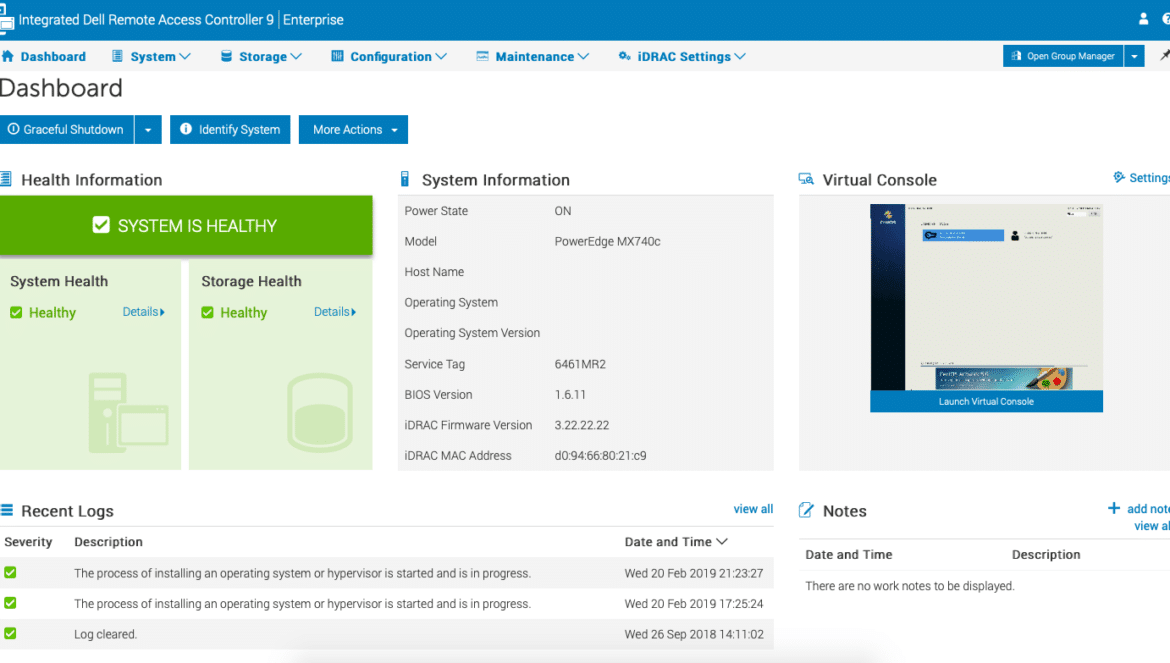Open Graceful Shutdown dropdown arrow
The image size is (1170, 663).
pos(148,130)
